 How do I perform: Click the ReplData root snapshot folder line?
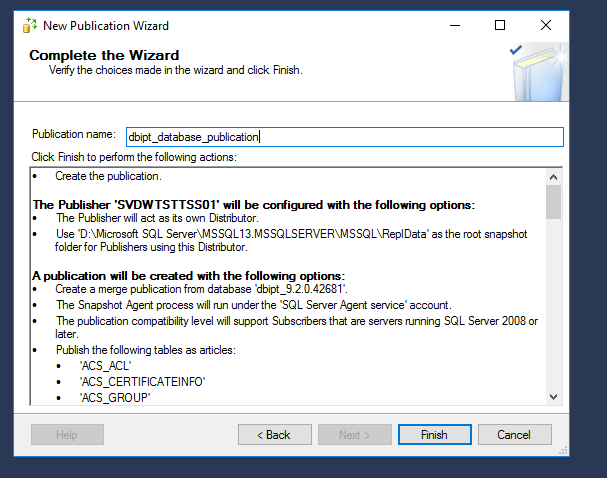[x=291, y=240]
